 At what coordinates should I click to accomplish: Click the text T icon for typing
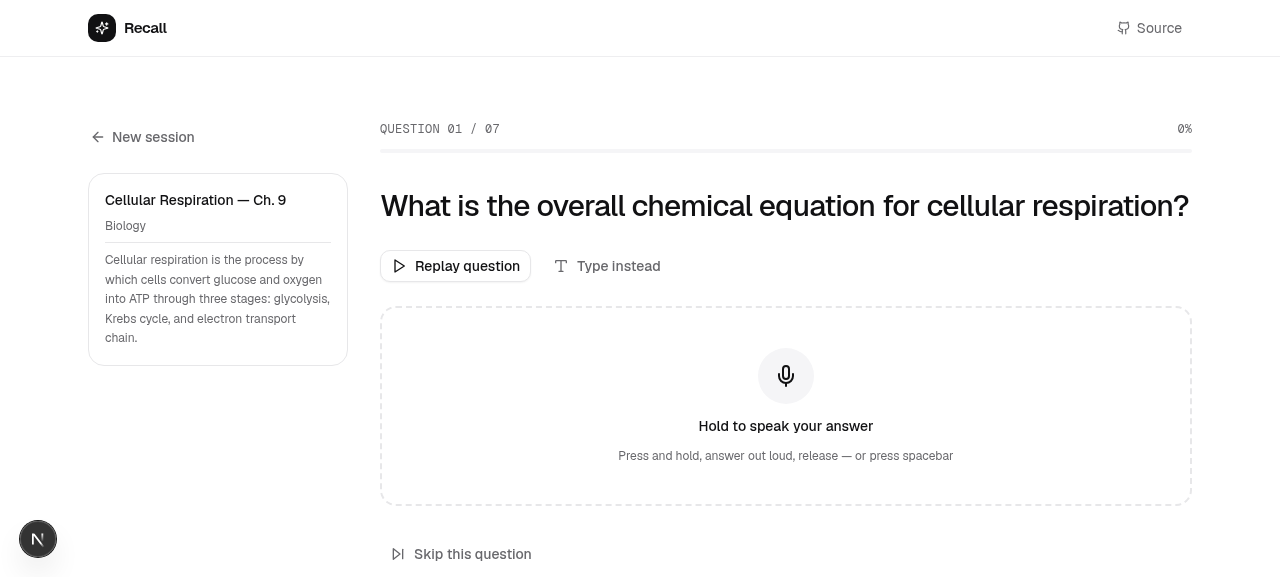pyautogui.click(x=561, y=266)
